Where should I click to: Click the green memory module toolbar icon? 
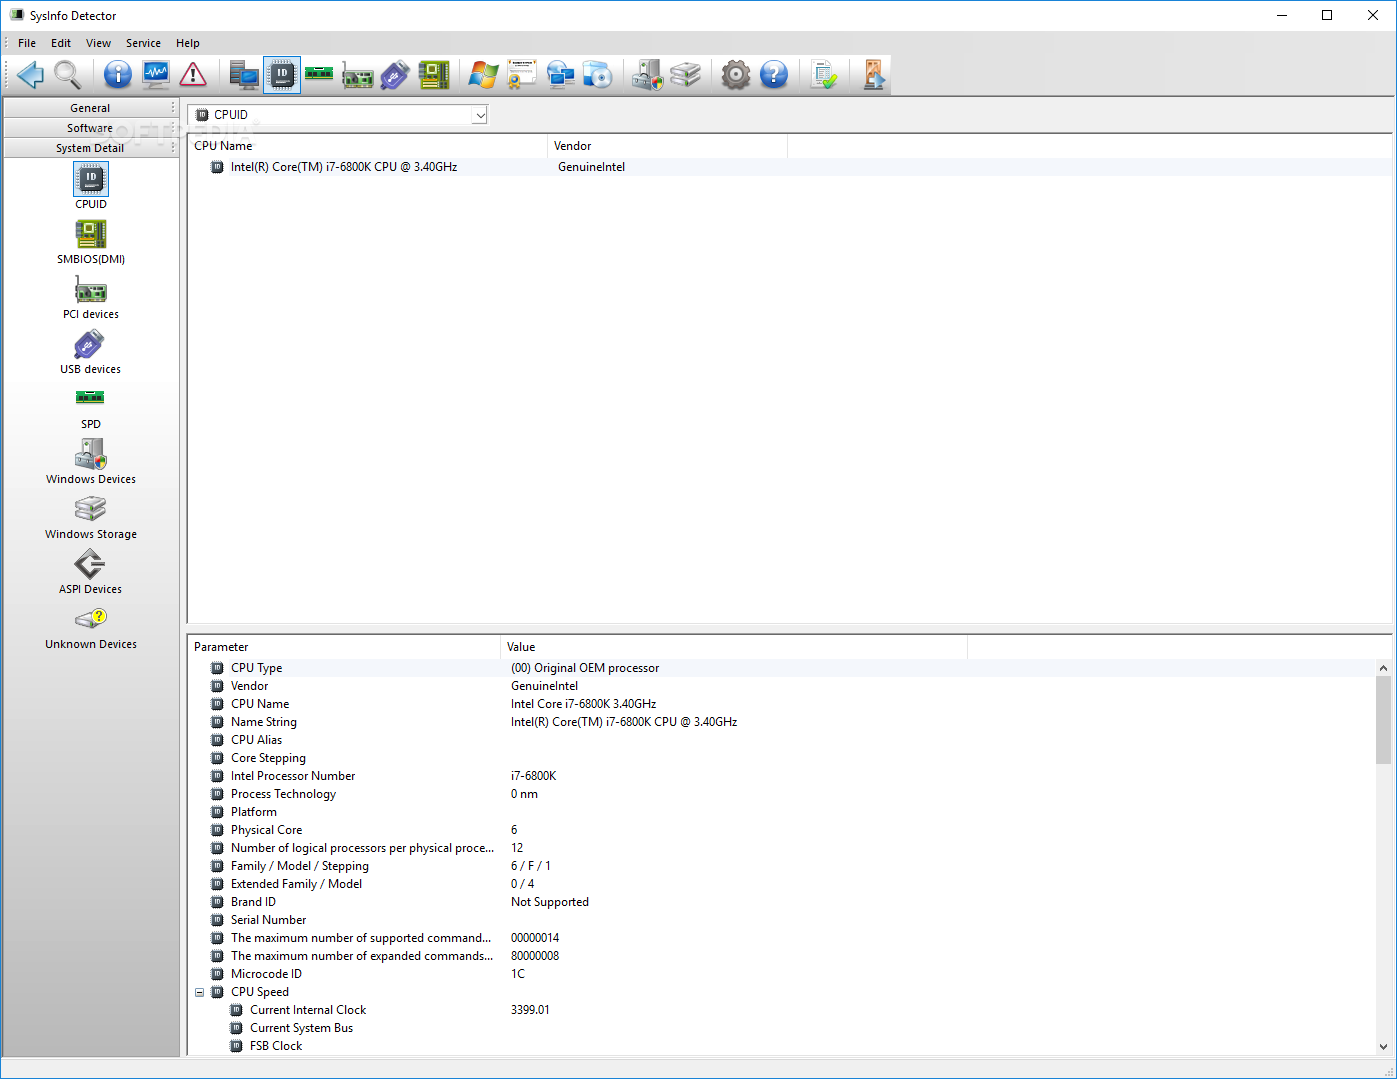(x=319, y=75)
